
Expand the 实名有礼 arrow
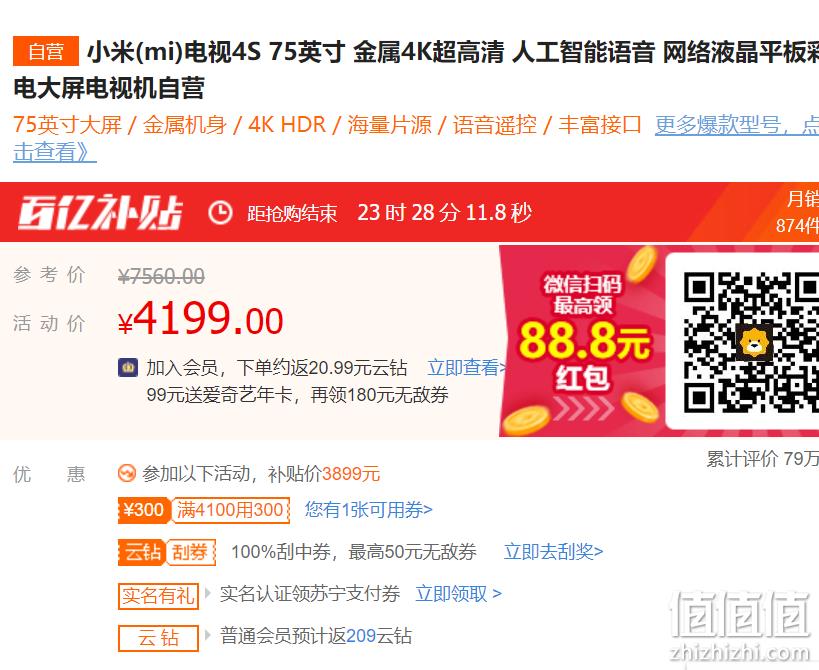tap(208, 593)
